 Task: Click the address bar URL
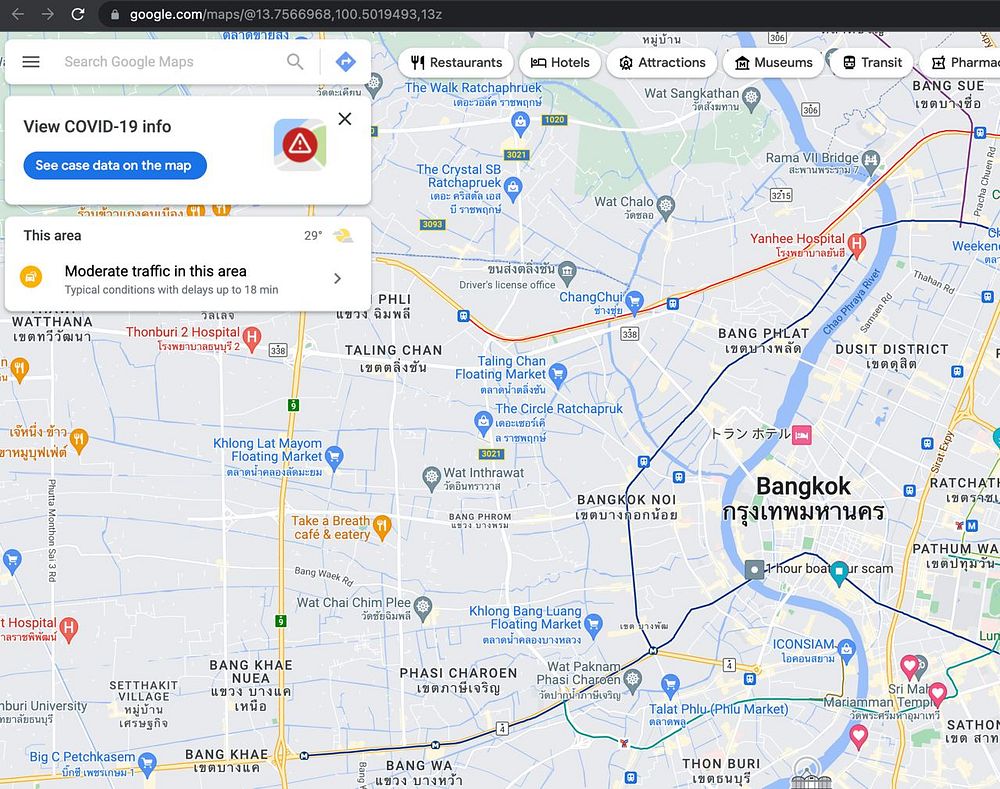tap(286, 14)
